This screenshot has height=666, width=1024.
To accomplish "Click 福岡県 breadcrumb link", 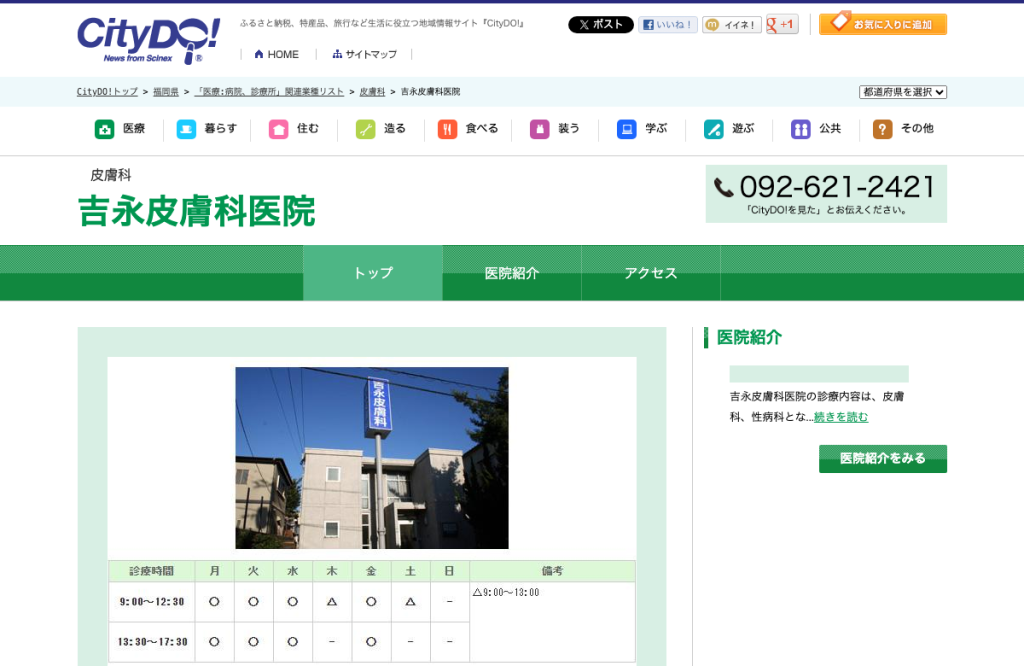I will [x=166, y=92].
